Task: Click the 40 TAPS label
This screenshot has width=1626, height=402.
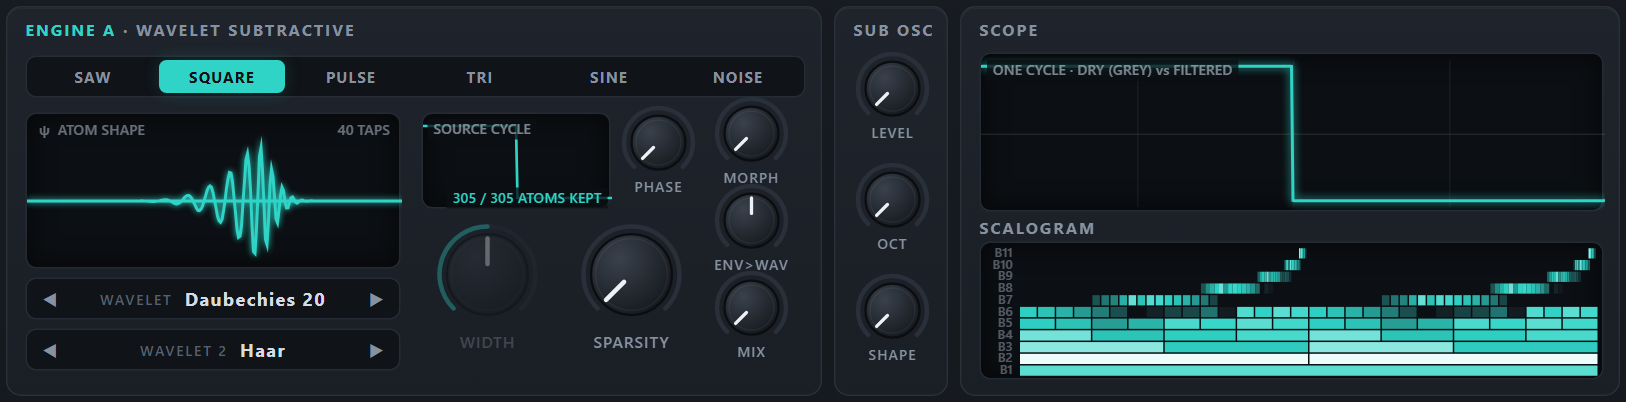Action: coord(363,130)
